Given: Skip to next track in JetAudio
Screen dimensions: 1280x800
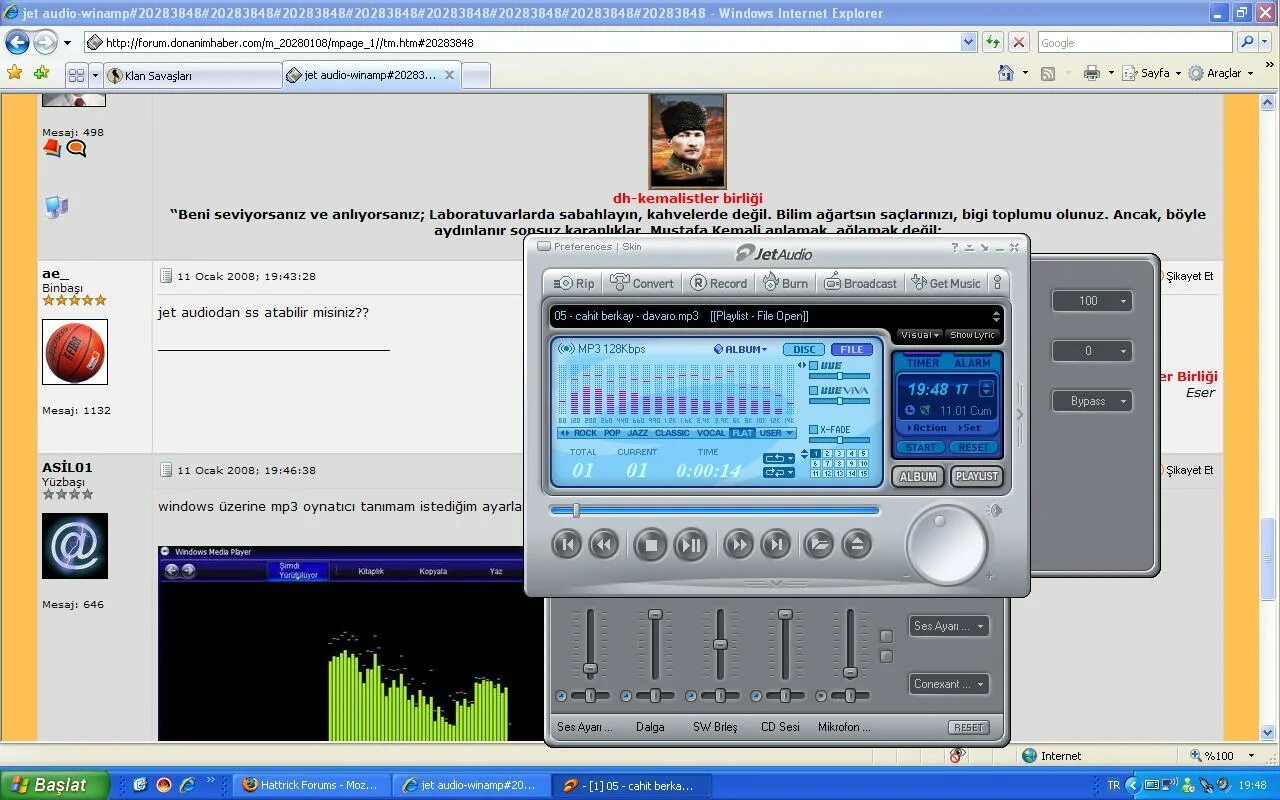Looking at the screenshot, I should [775, 544].
